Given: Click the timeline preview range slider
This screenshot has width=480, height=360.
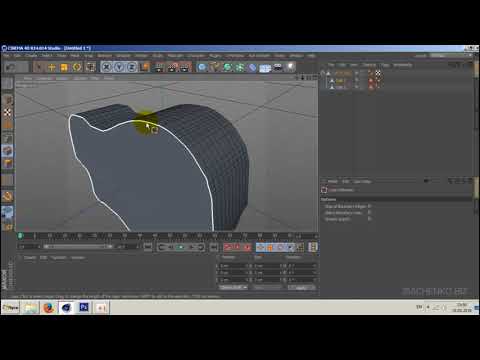Looking at the screenshot, I should tap(79, 247).
